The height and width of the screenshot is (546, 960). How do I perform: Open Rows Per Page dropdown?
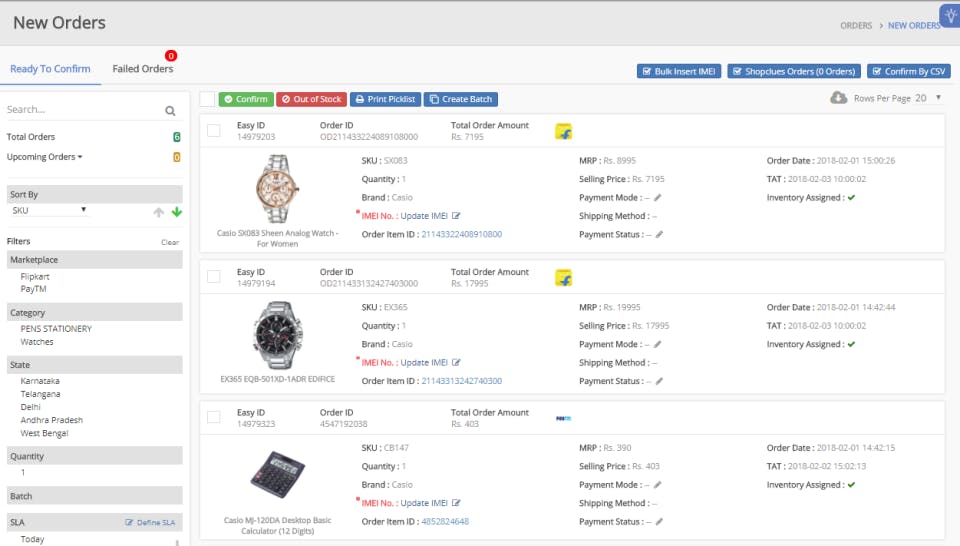928,98
